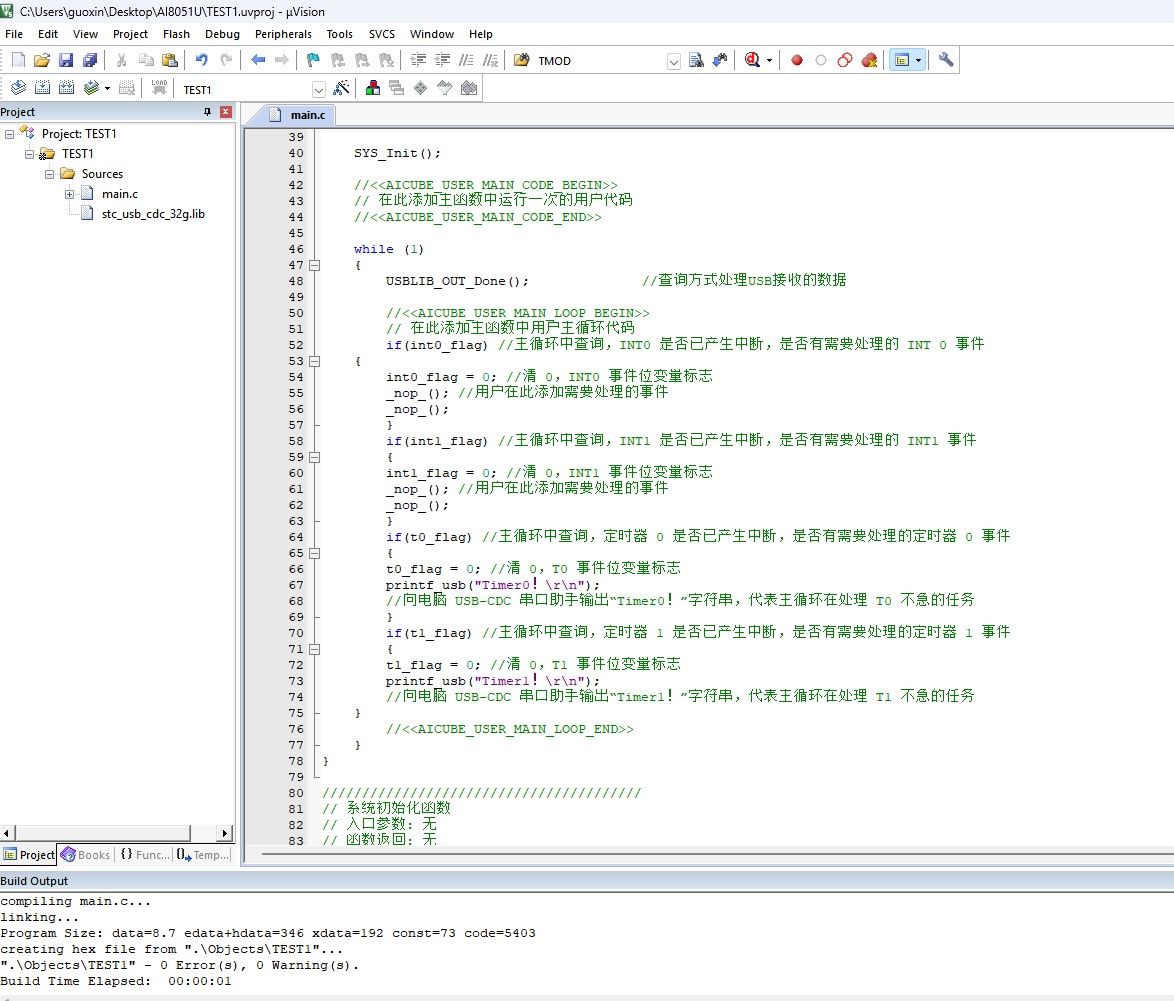Open the dropdown arrow beside debug icon

pos(769,61)
